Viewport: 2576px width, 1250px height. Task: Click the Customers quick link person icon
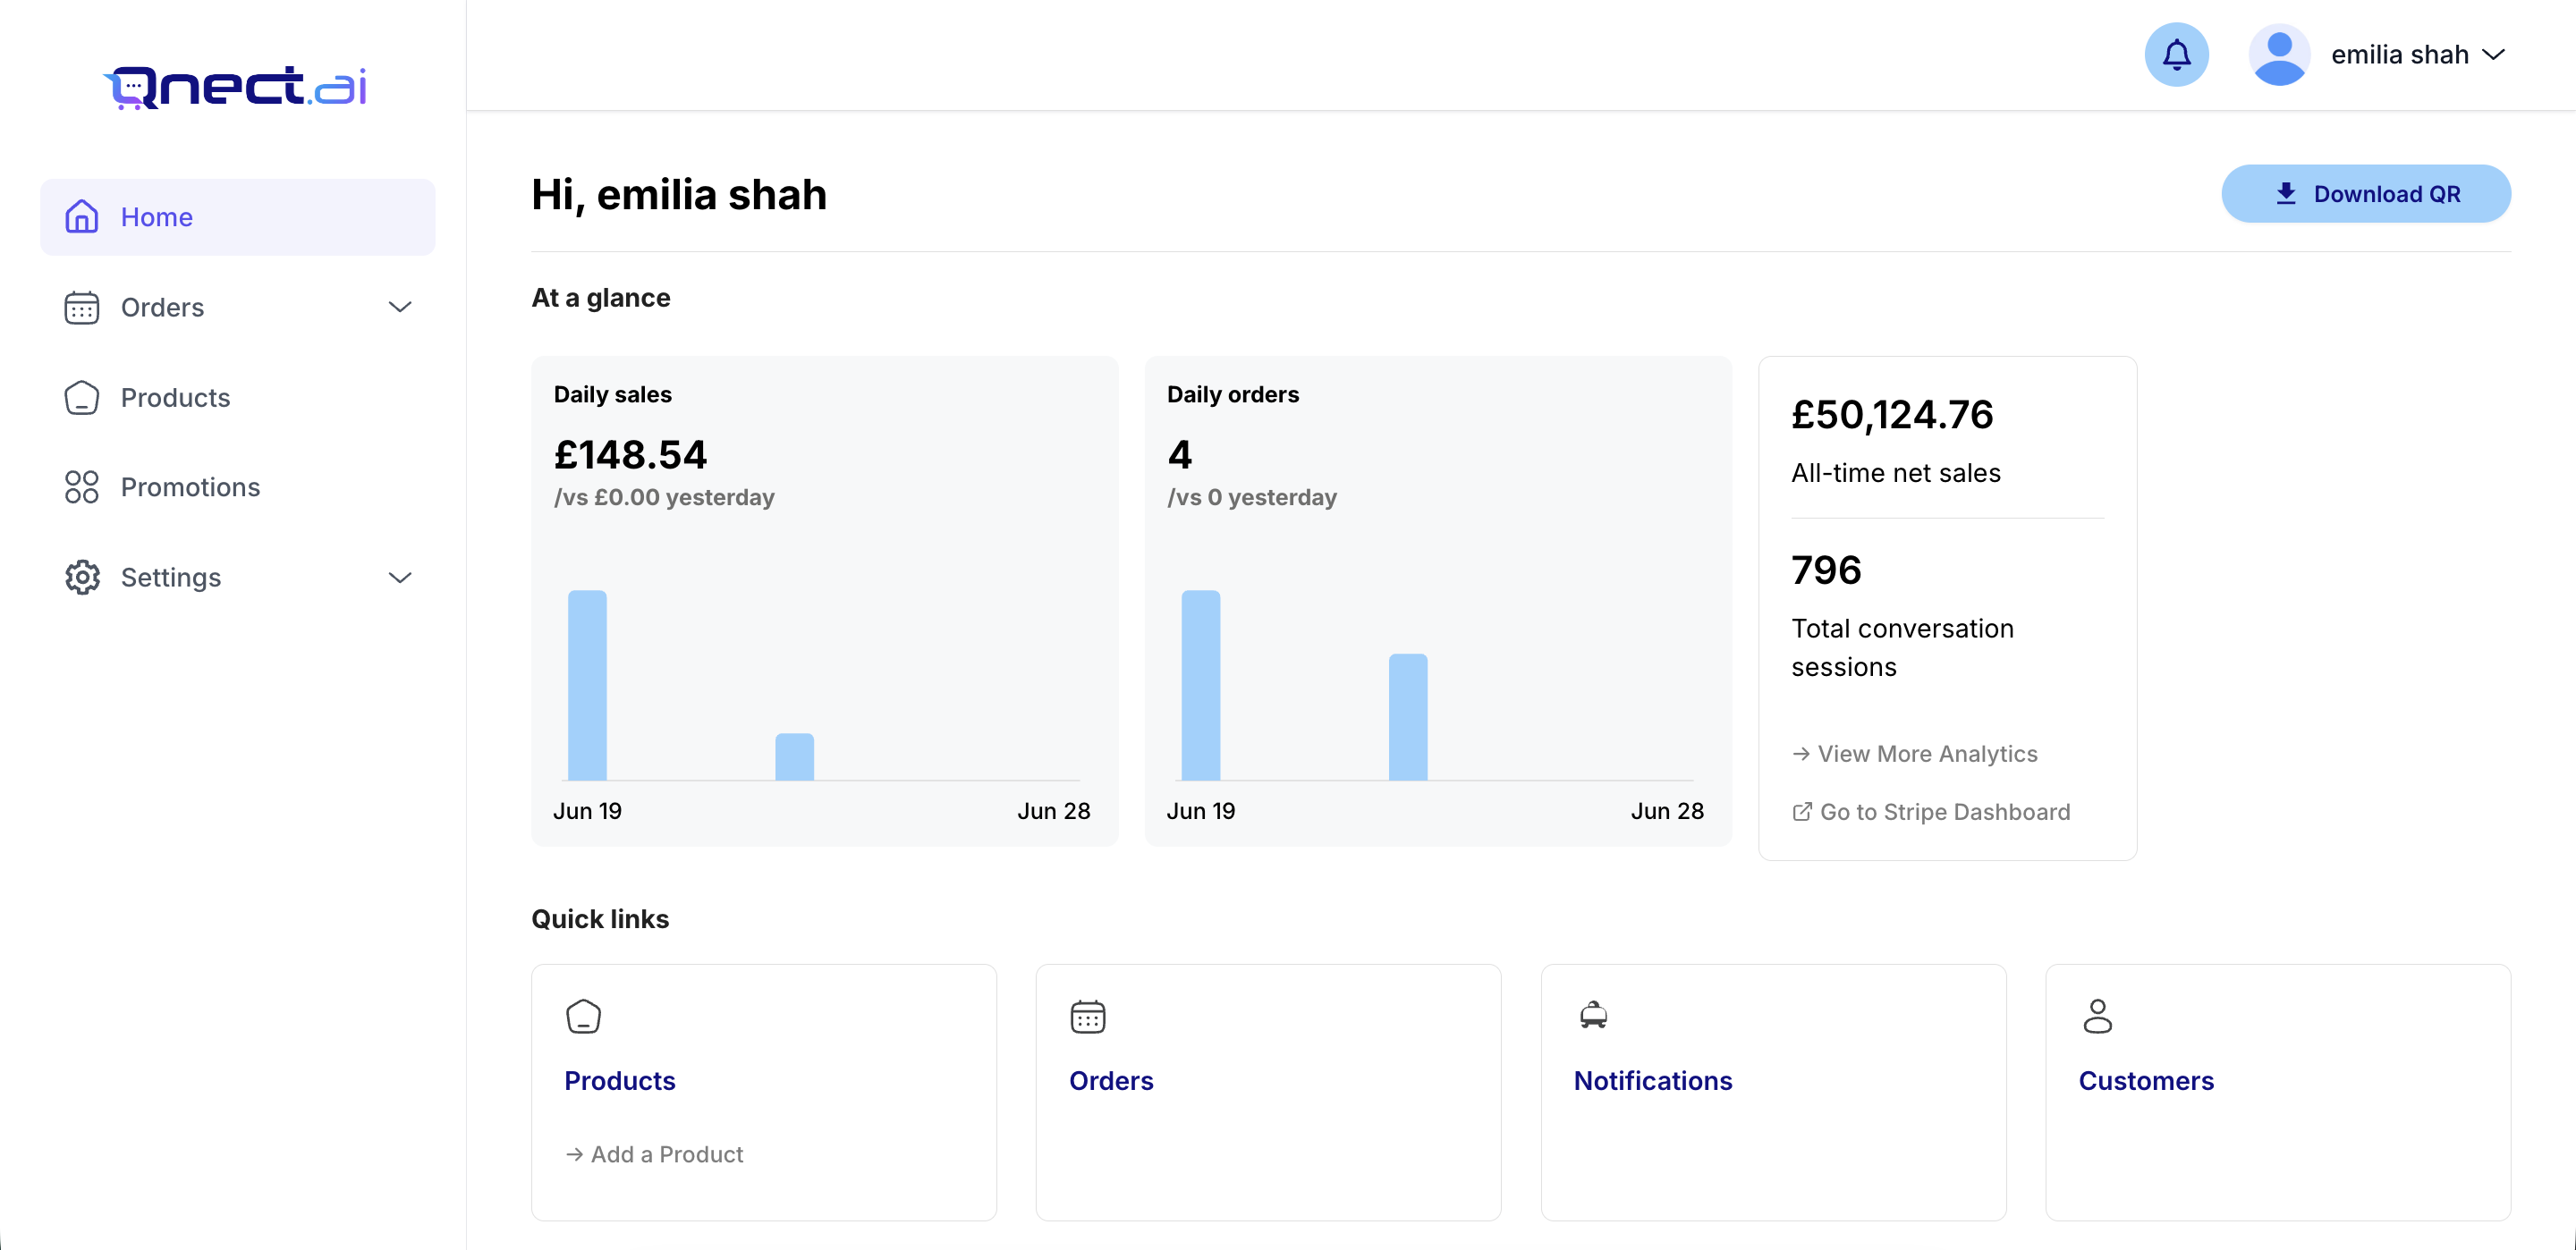pos(2097,1017)
